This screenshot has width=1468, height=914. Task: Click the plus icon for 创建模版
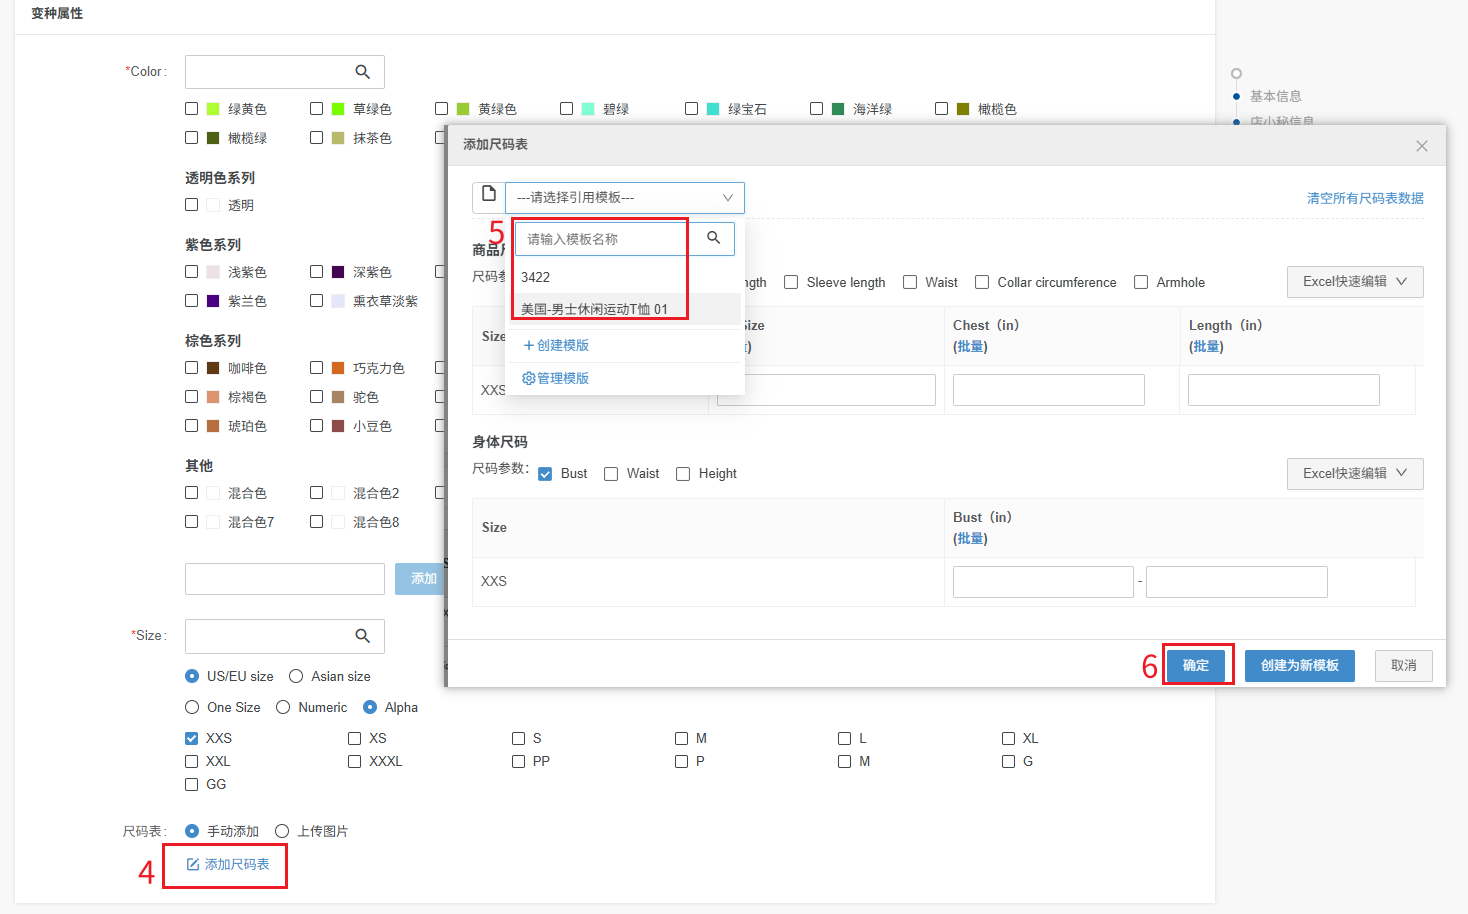click(x=529, y=346)
